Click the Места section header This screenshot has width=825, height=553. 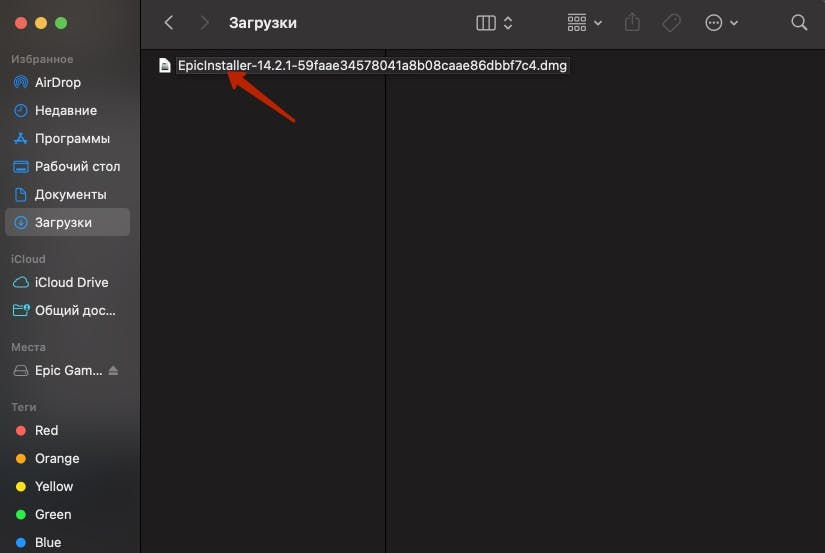(28, 347)
